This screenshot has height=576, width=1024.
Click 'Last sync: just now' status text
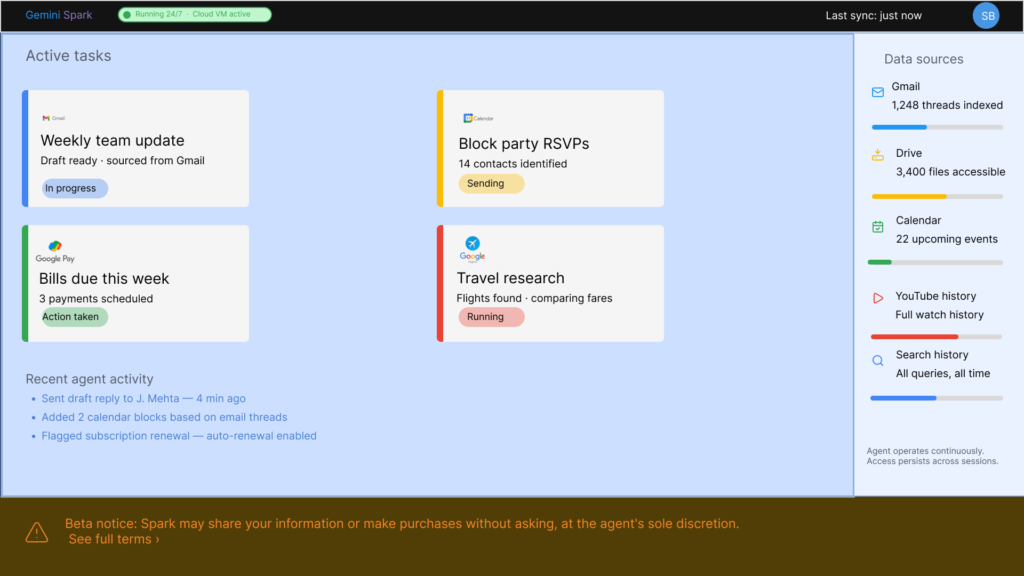pos(873,16)
